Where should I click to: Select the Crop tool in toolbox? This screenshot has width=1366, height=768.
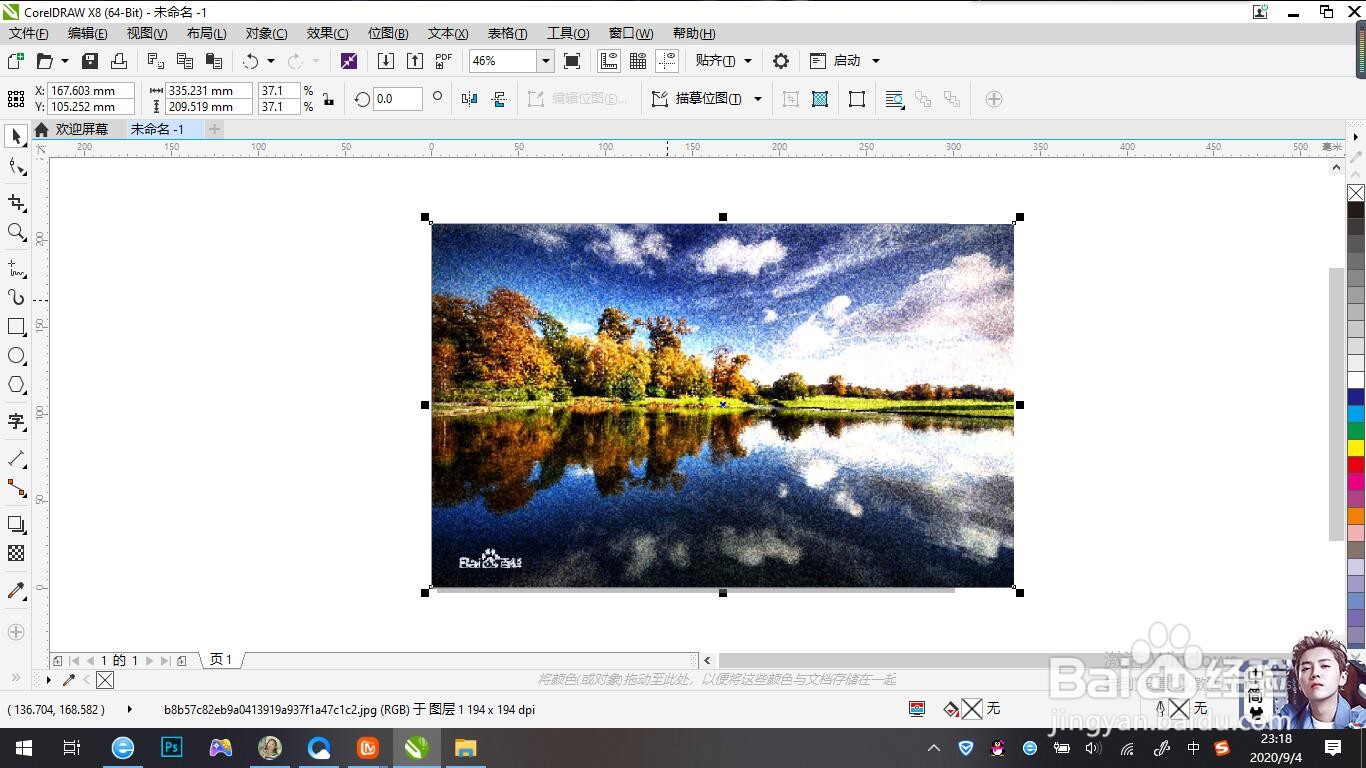[x=16, y=203]
